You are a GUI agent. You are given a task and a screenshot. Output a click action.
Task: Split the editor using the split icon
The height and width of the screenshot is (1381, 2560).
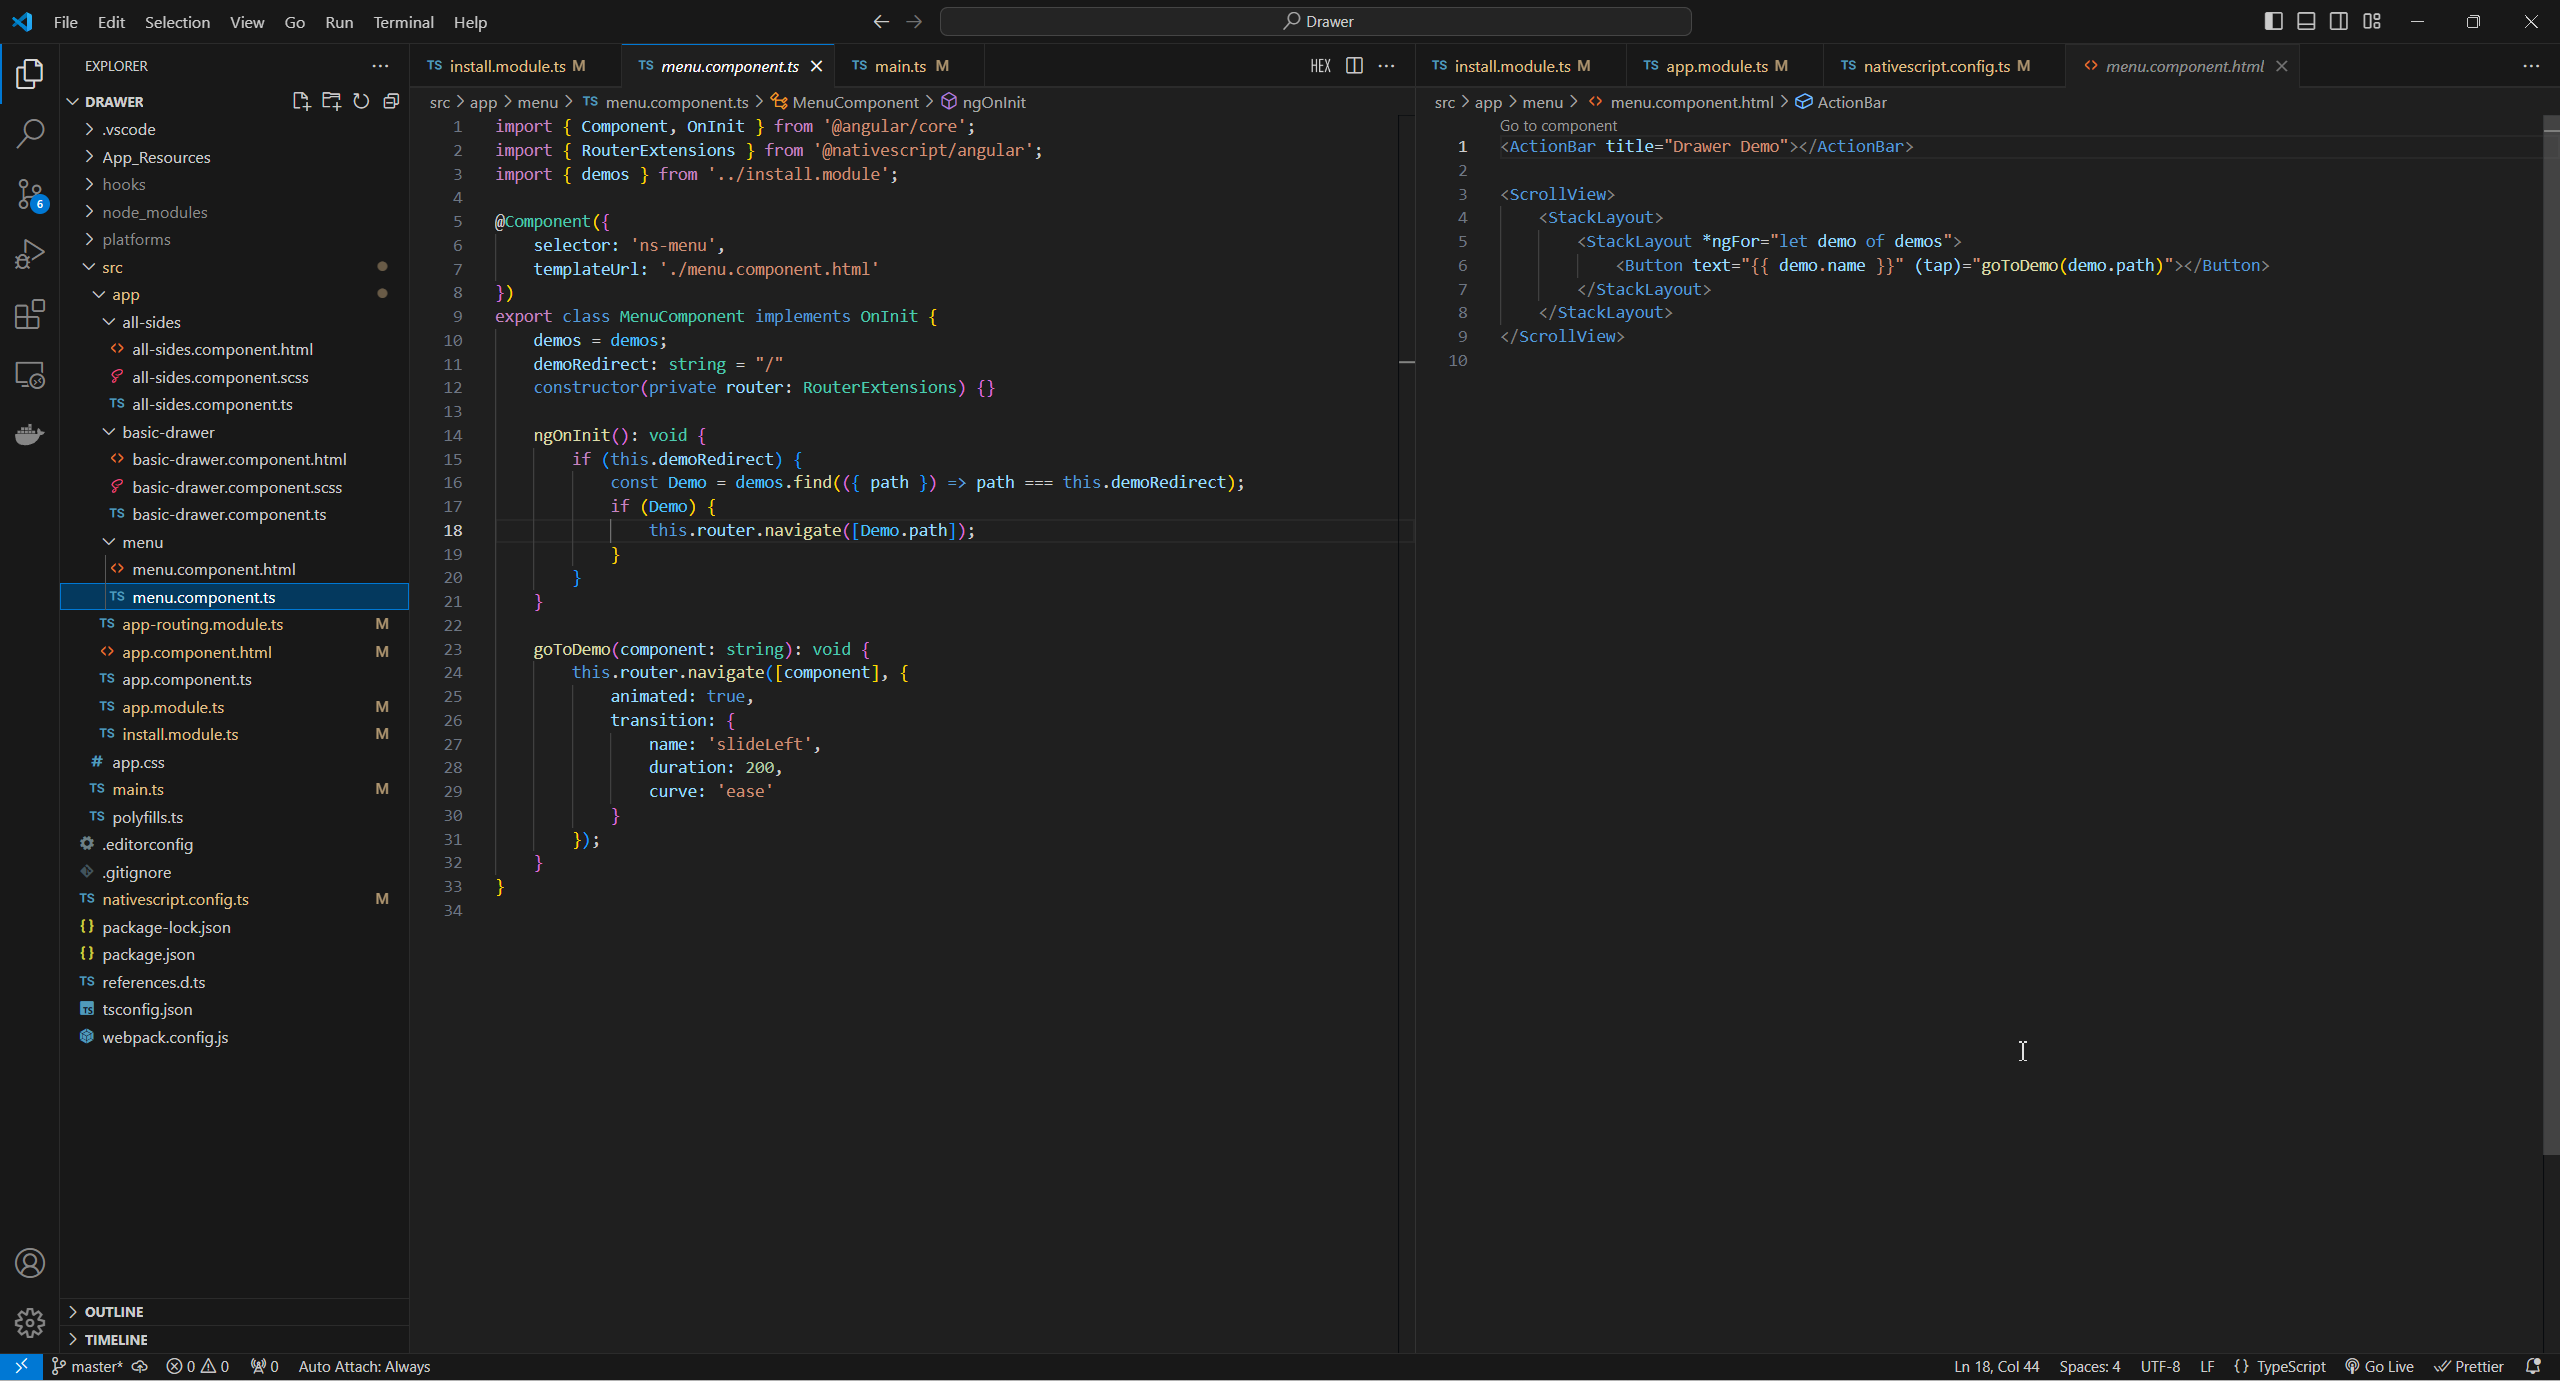pyautogui.click(x=1355, y=65)
